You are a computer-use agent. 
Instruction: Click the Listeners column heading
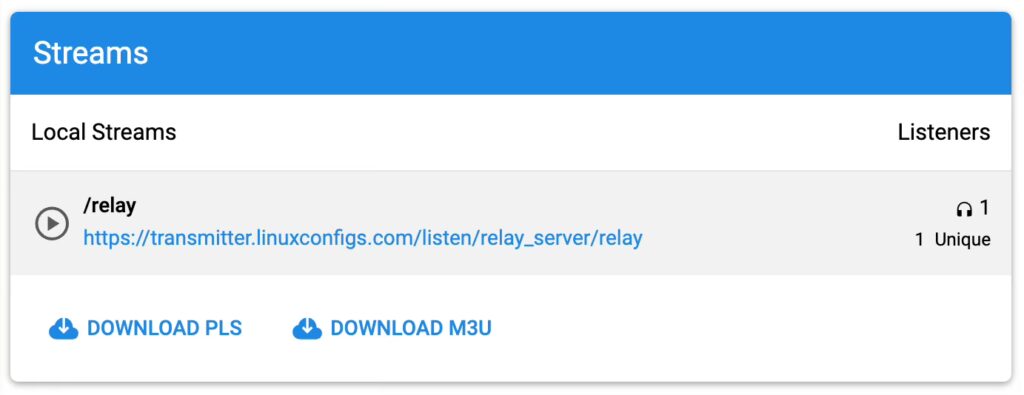click(x=944, y=133)
